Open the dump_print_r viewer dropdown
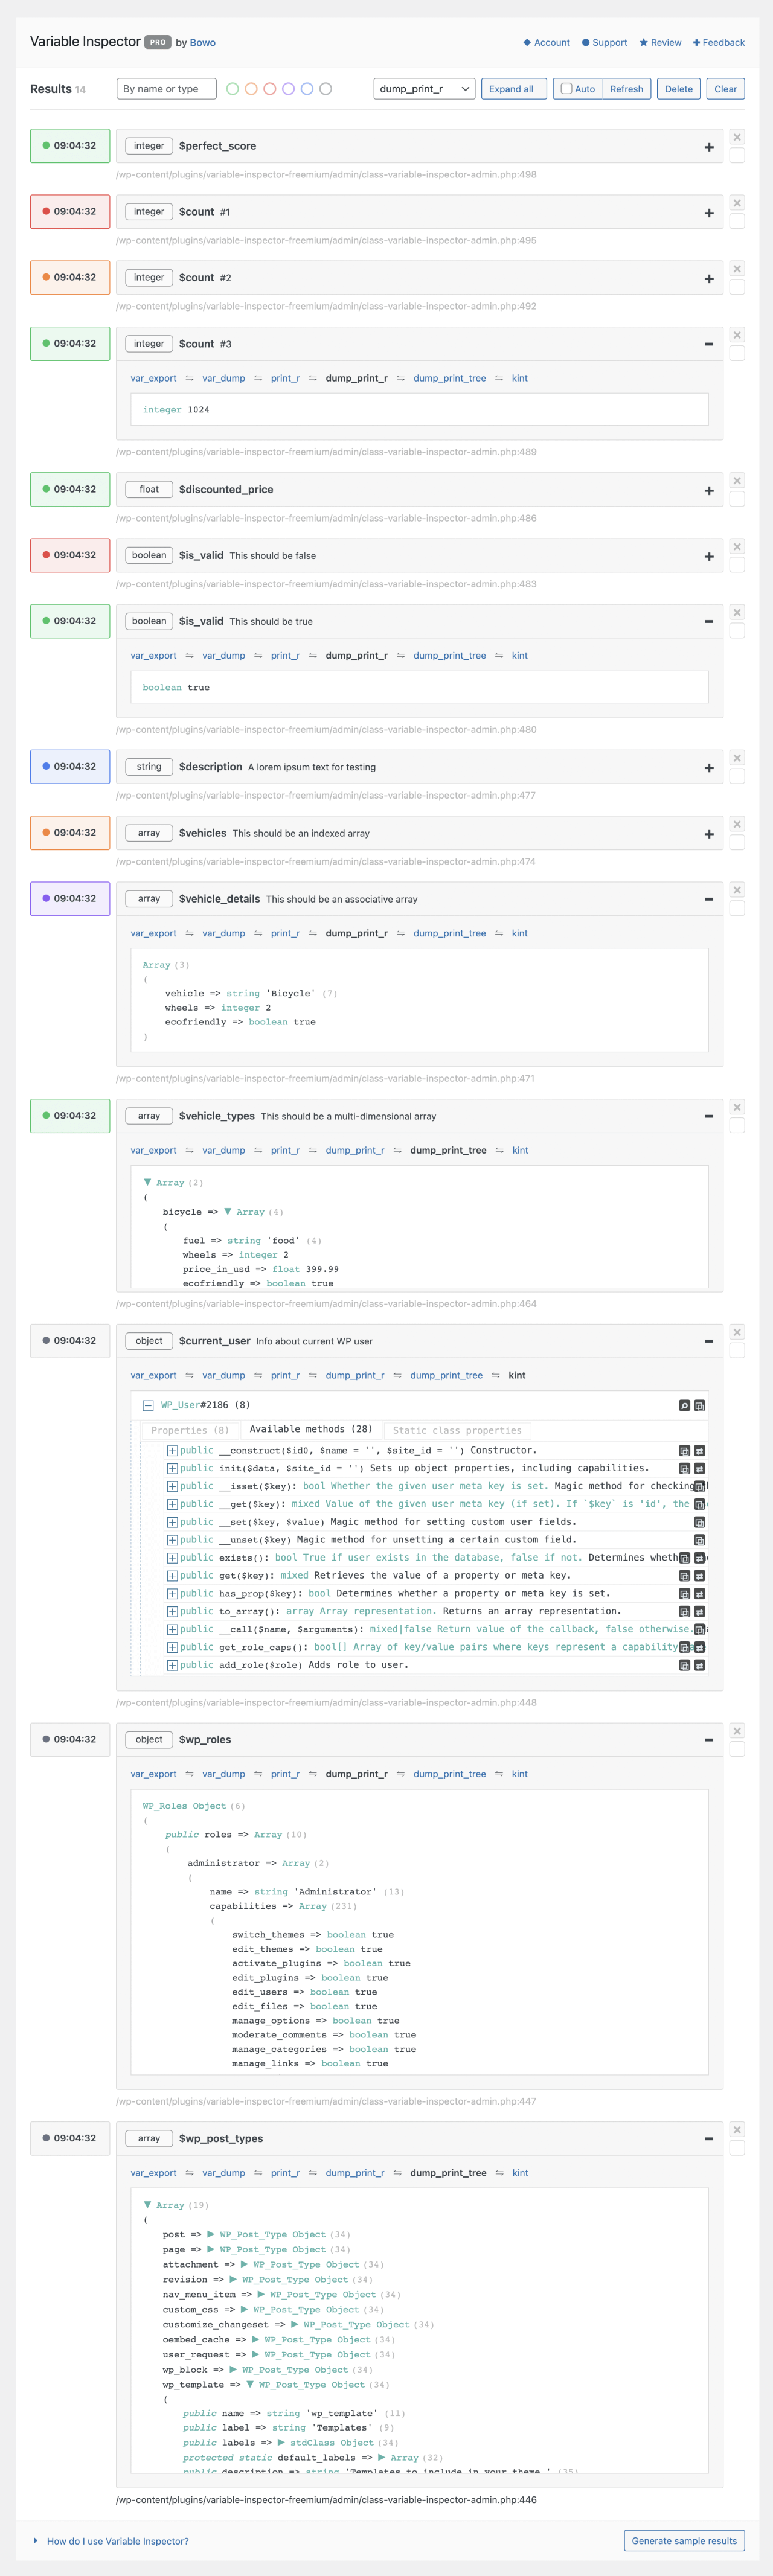This screenshot has width=773, height=2576. click(x=424, y=89)
